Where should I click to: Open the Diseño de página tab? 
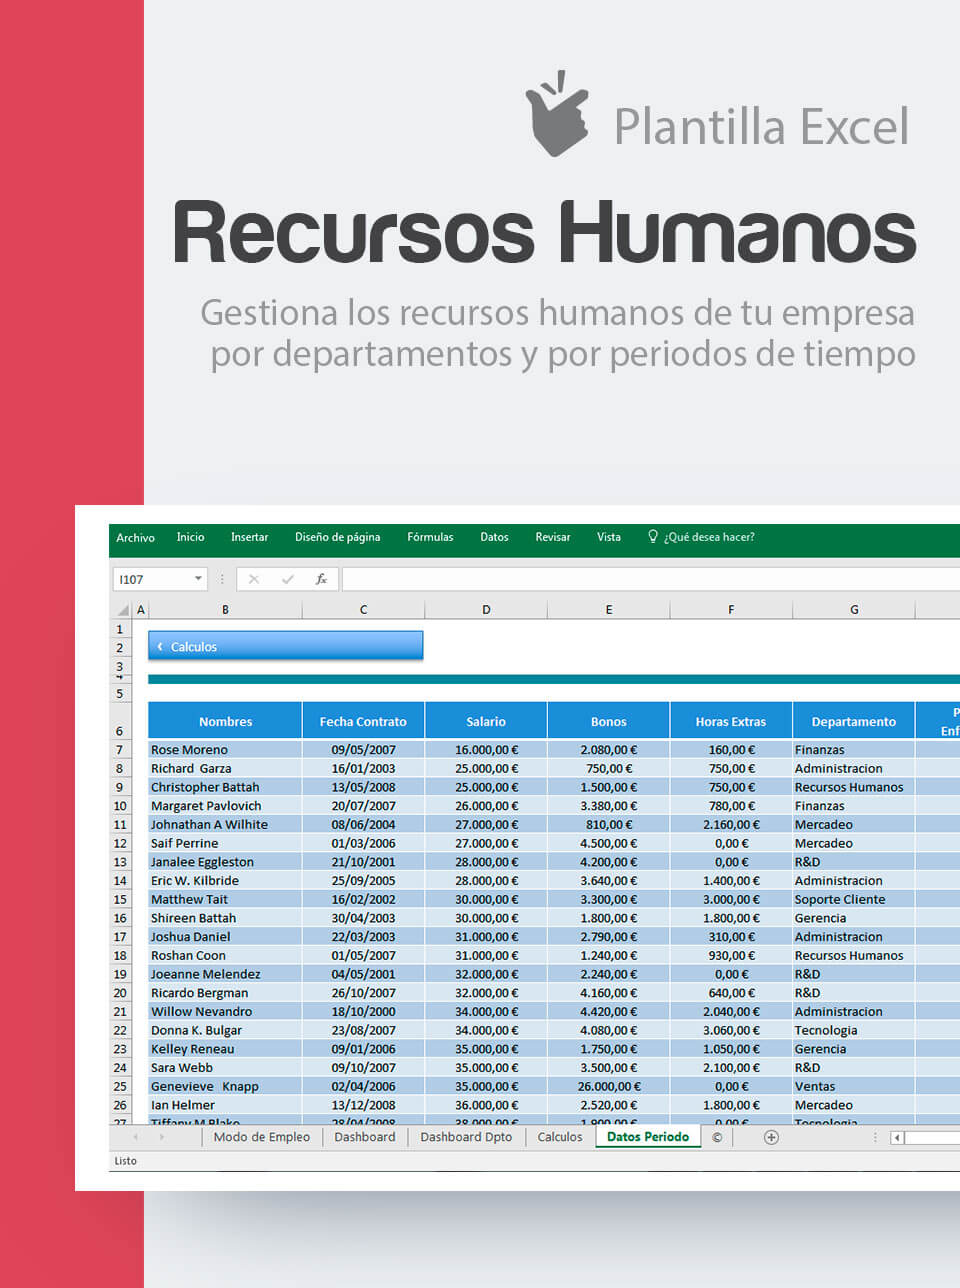338,537
